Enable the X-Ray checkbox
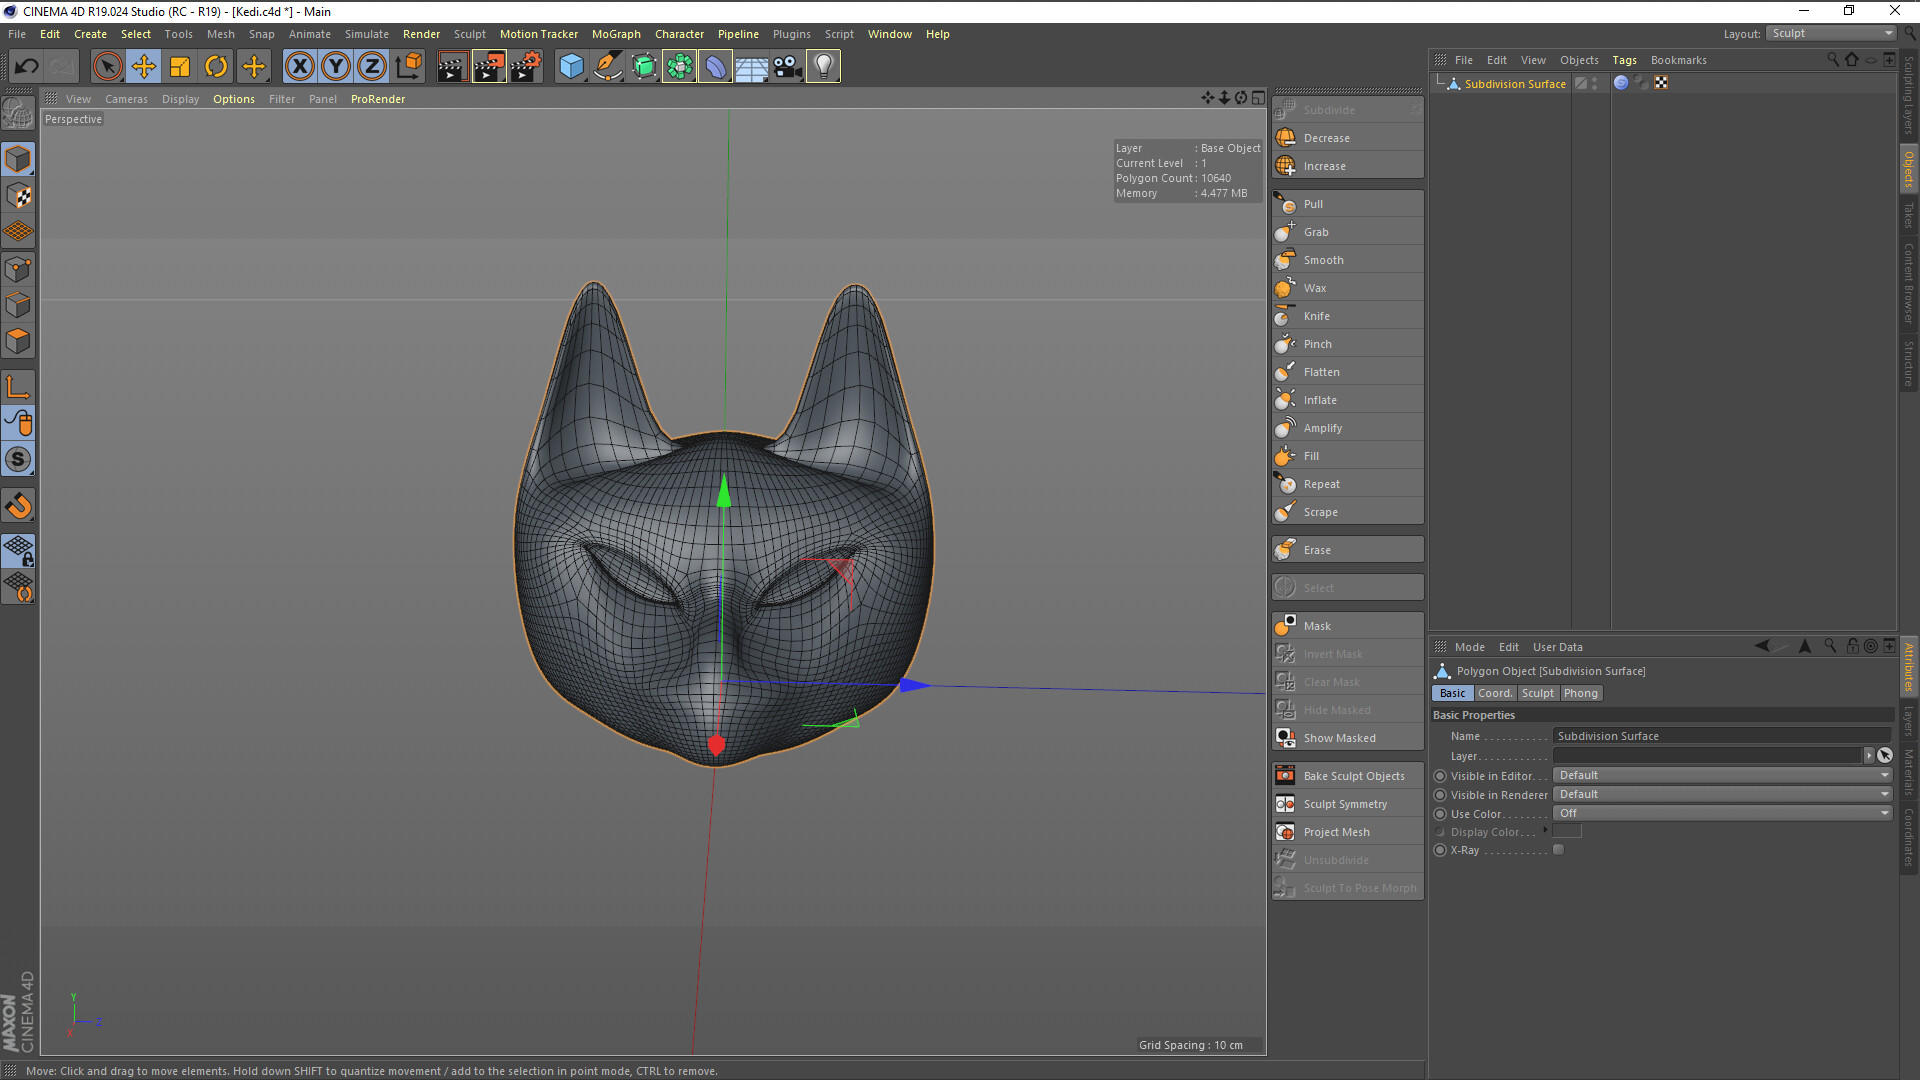 pyautogui.click(x=1558, y=850)
